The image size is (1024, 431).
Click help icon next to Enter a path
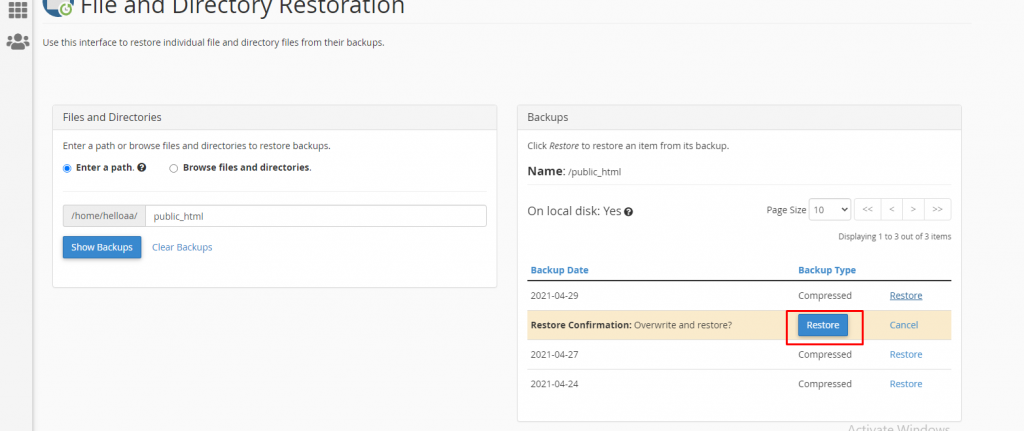[142, 168]
